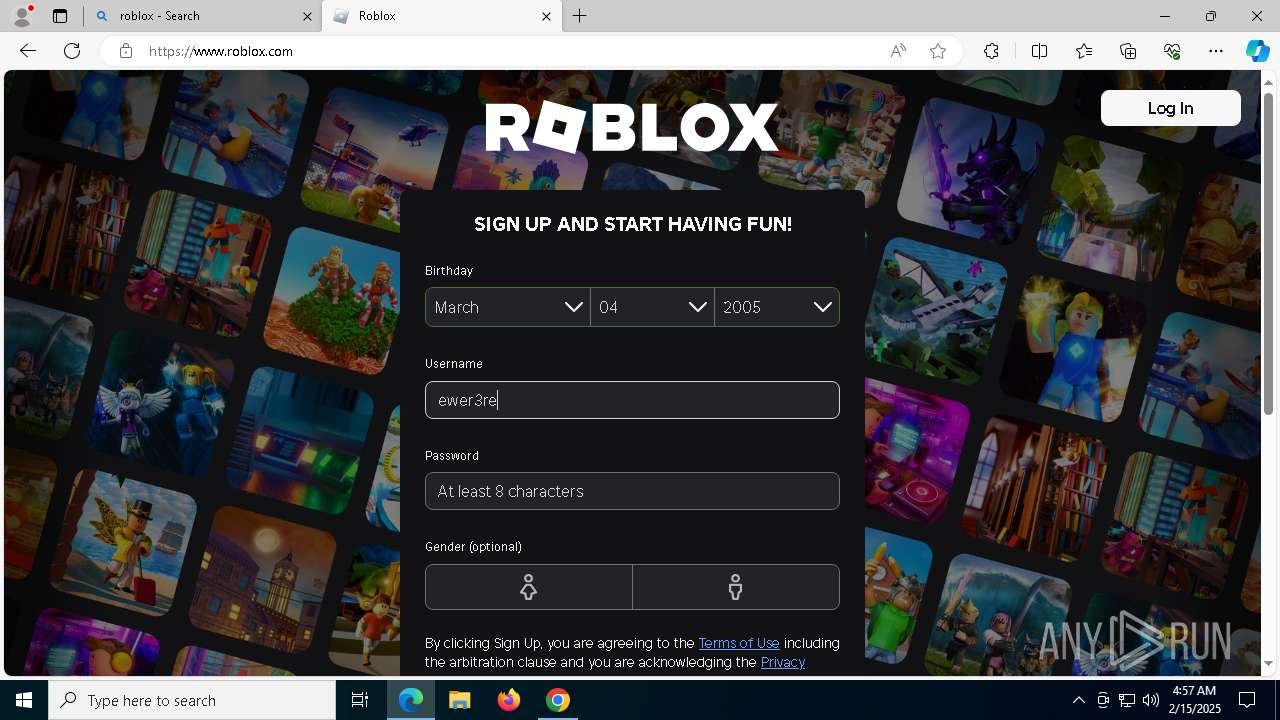Click the Roblox logo
Image resolution: width=1280 pixels, height=720 pixels.
click(632, 128)
